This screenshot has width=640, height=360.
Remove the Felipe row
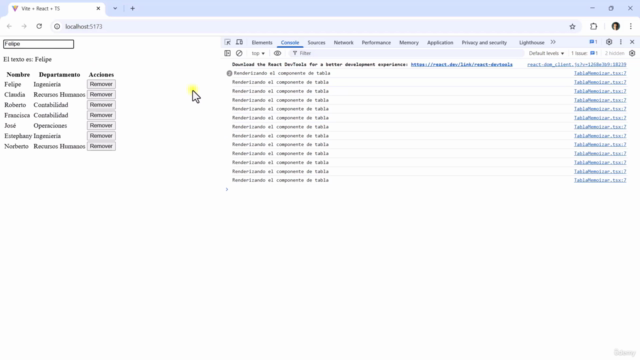coord(101,84)
